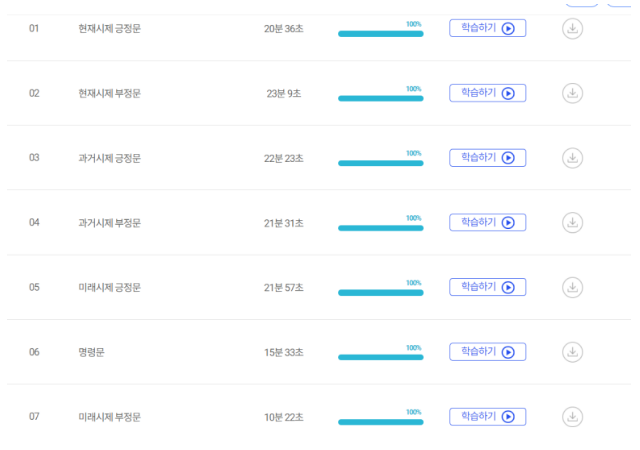640x450 pixels.
Task: Download 과거시제 부정문 lesson file
Action: pyautogui.click(x=572, y=222)
